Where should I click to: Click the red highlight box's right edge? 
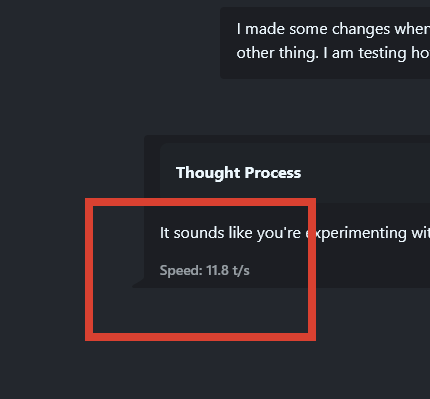[312, 269]
